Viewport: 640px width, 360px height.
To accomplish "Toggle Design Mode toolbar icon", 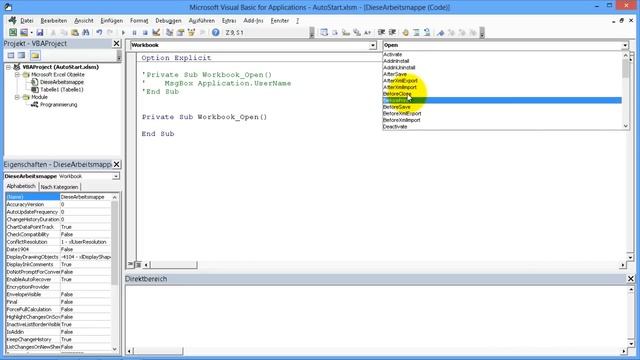I will (156, 33).
